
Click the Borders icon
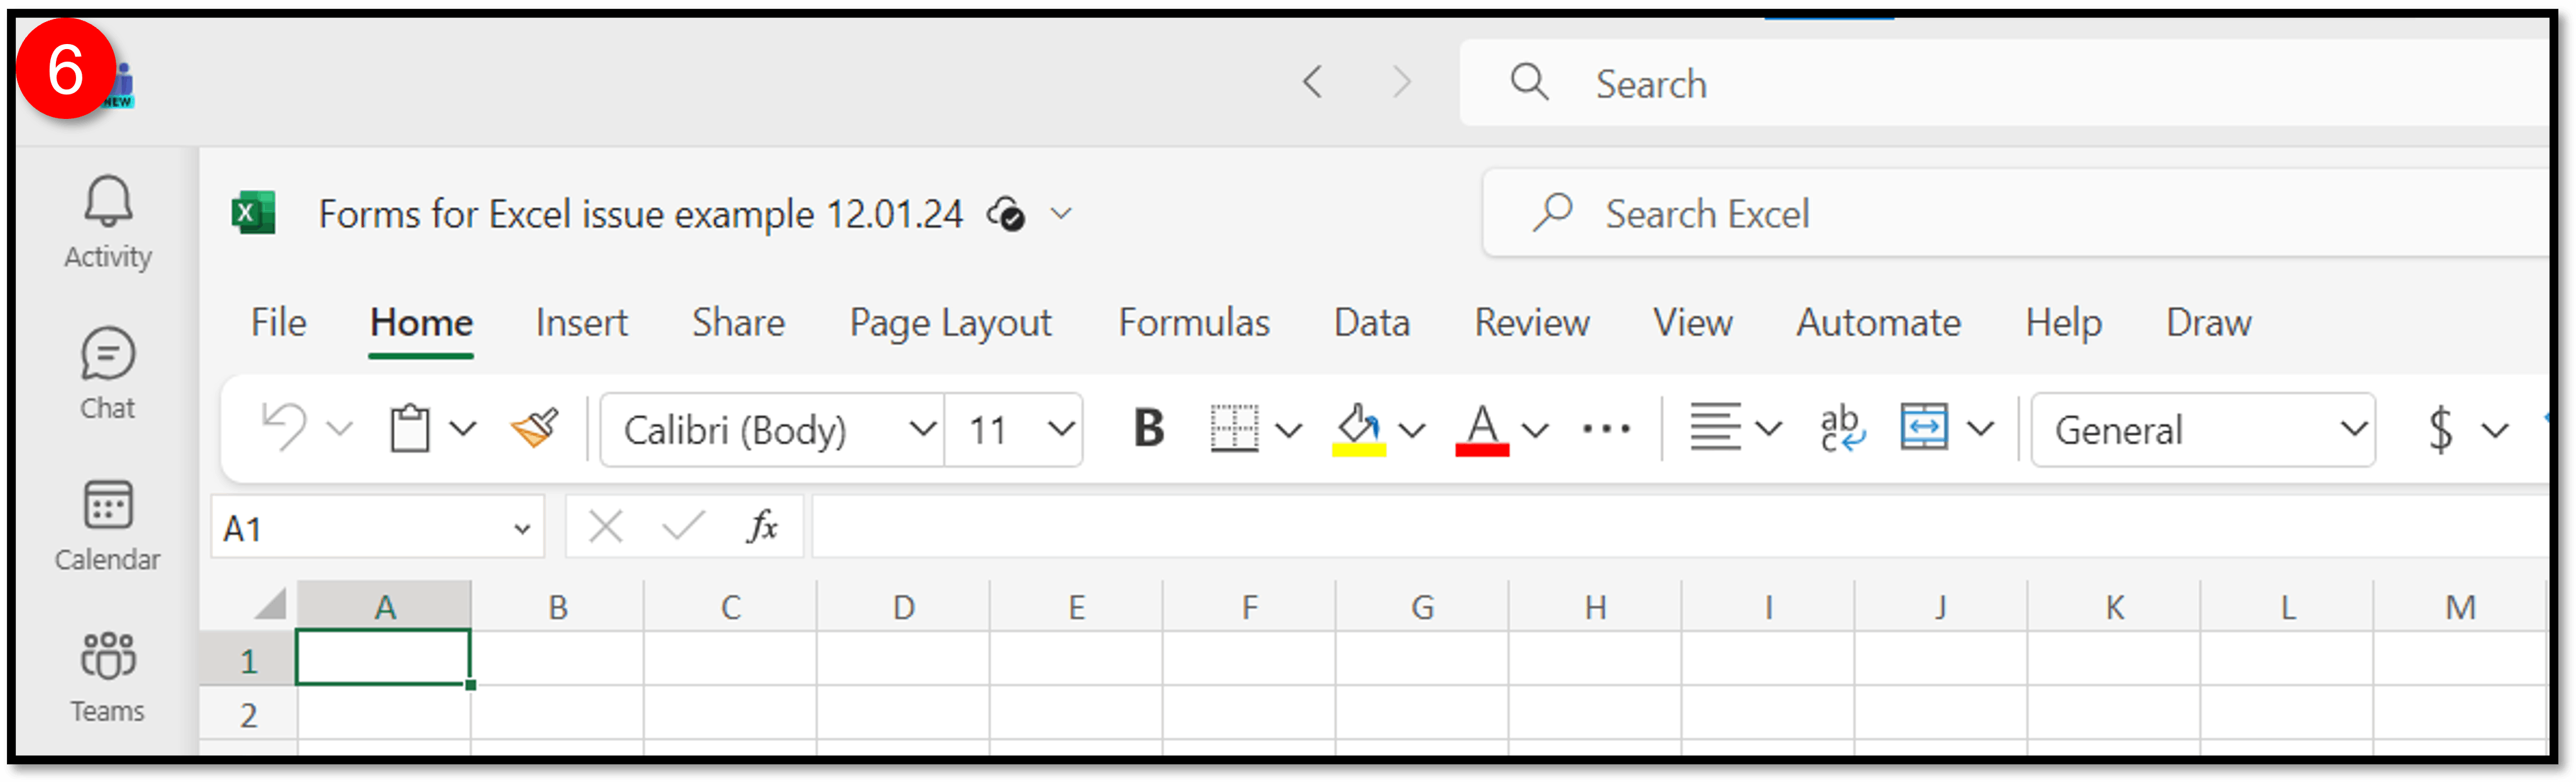[x=1233, y=429]
